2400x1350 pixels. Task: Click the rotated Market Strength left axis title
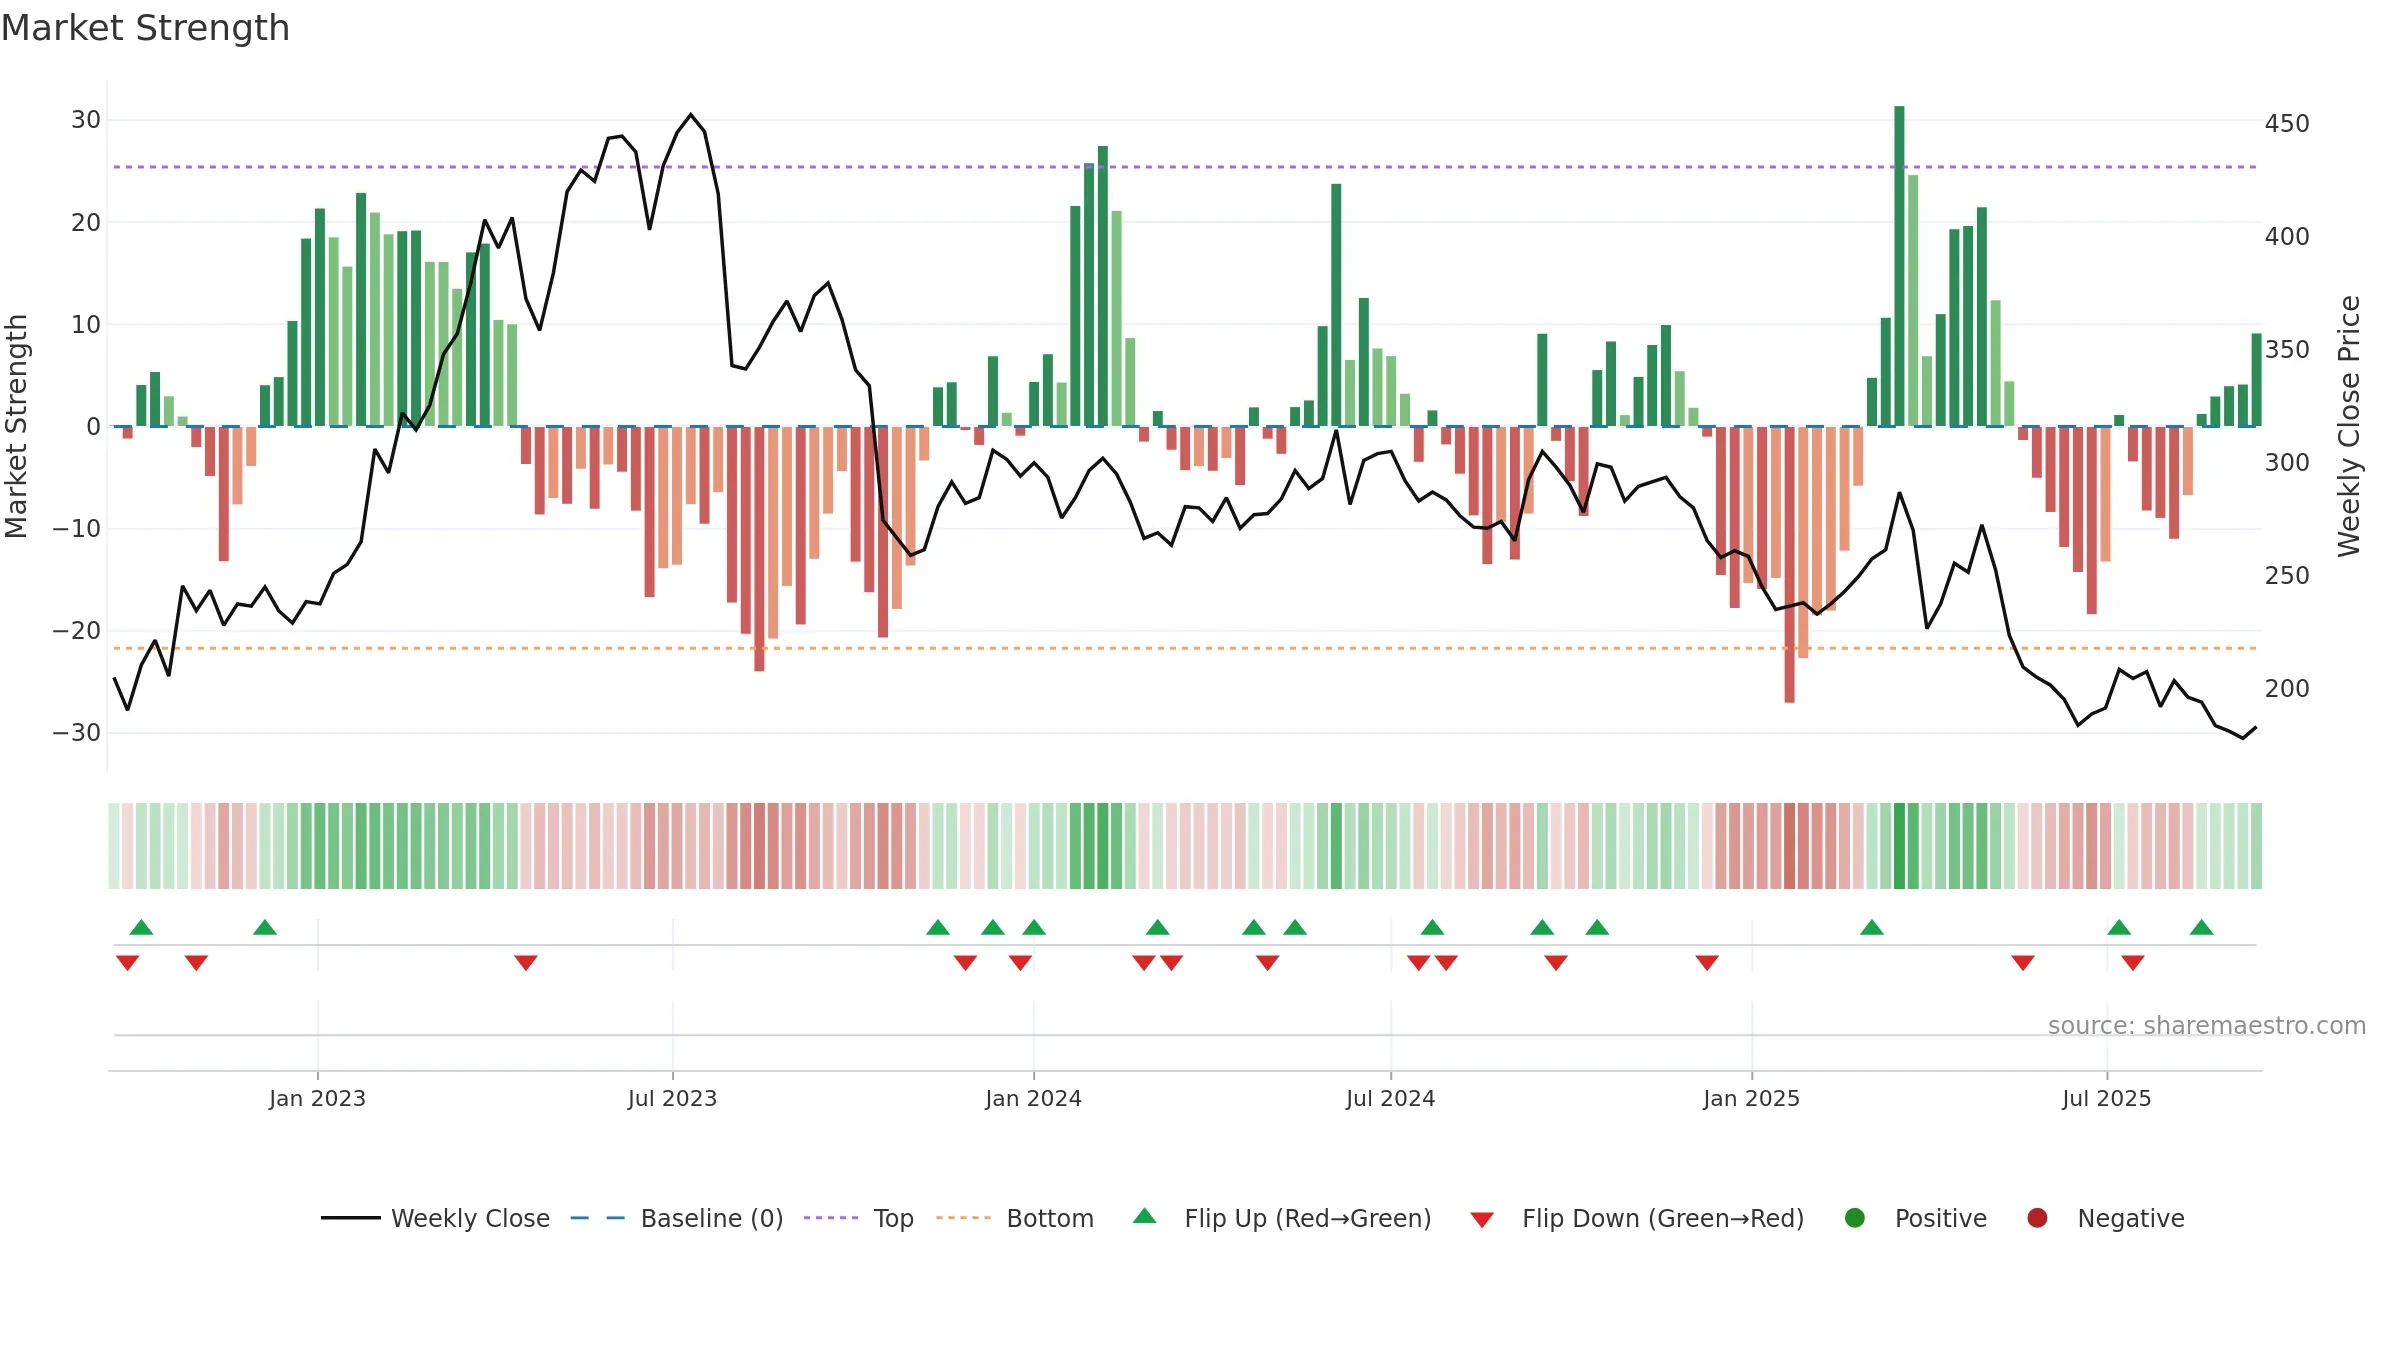pyautogui.click(x=17, y=426)
